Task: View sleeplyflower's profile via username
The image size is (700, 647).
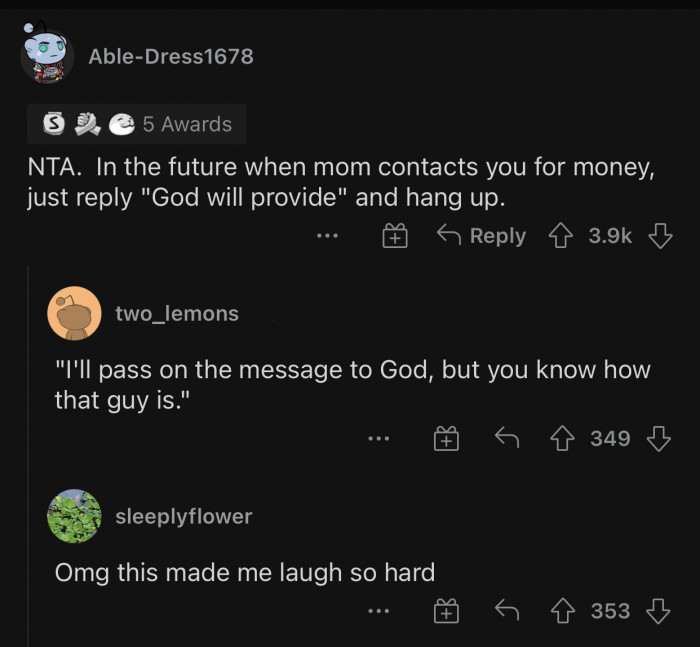Action: 183,516
